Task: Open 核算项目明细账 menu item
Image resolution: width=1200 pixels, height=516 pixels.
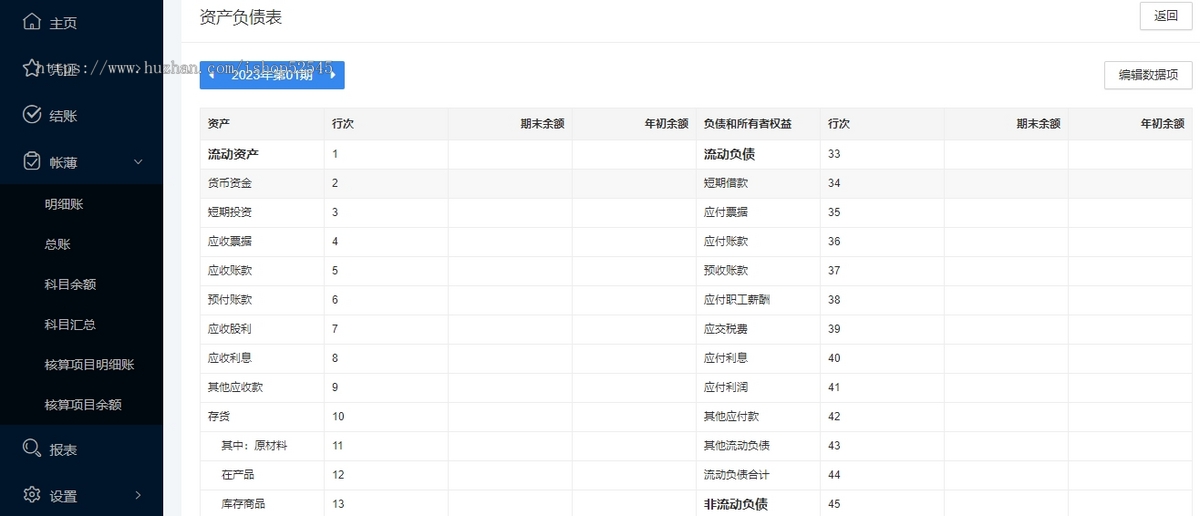Action: 89,364
